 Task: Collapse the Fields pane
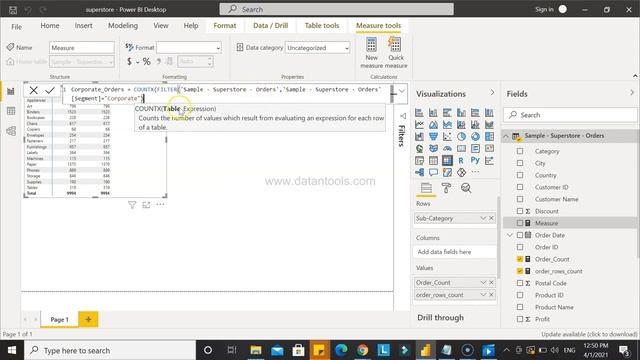pos(632,93)
